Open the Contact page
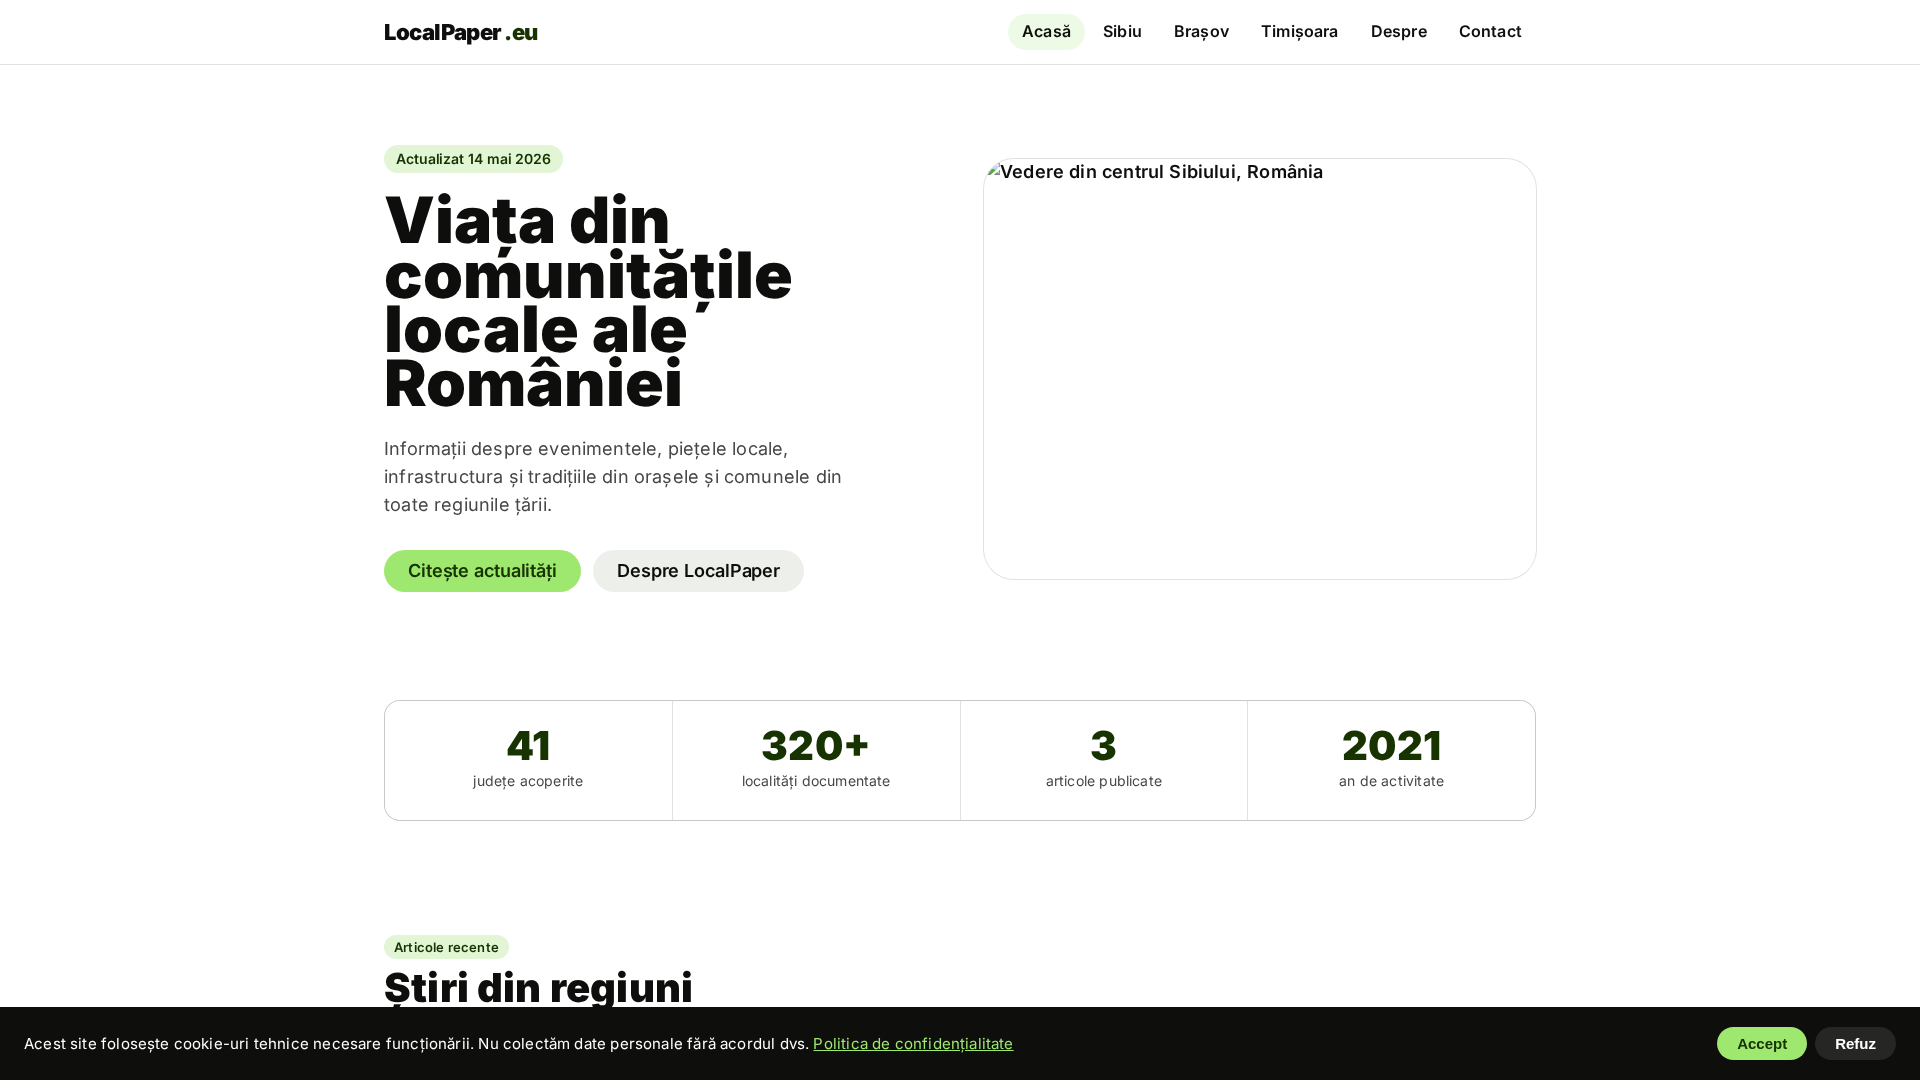This screenshot has width=1920, height=1080. [1490, 32]
